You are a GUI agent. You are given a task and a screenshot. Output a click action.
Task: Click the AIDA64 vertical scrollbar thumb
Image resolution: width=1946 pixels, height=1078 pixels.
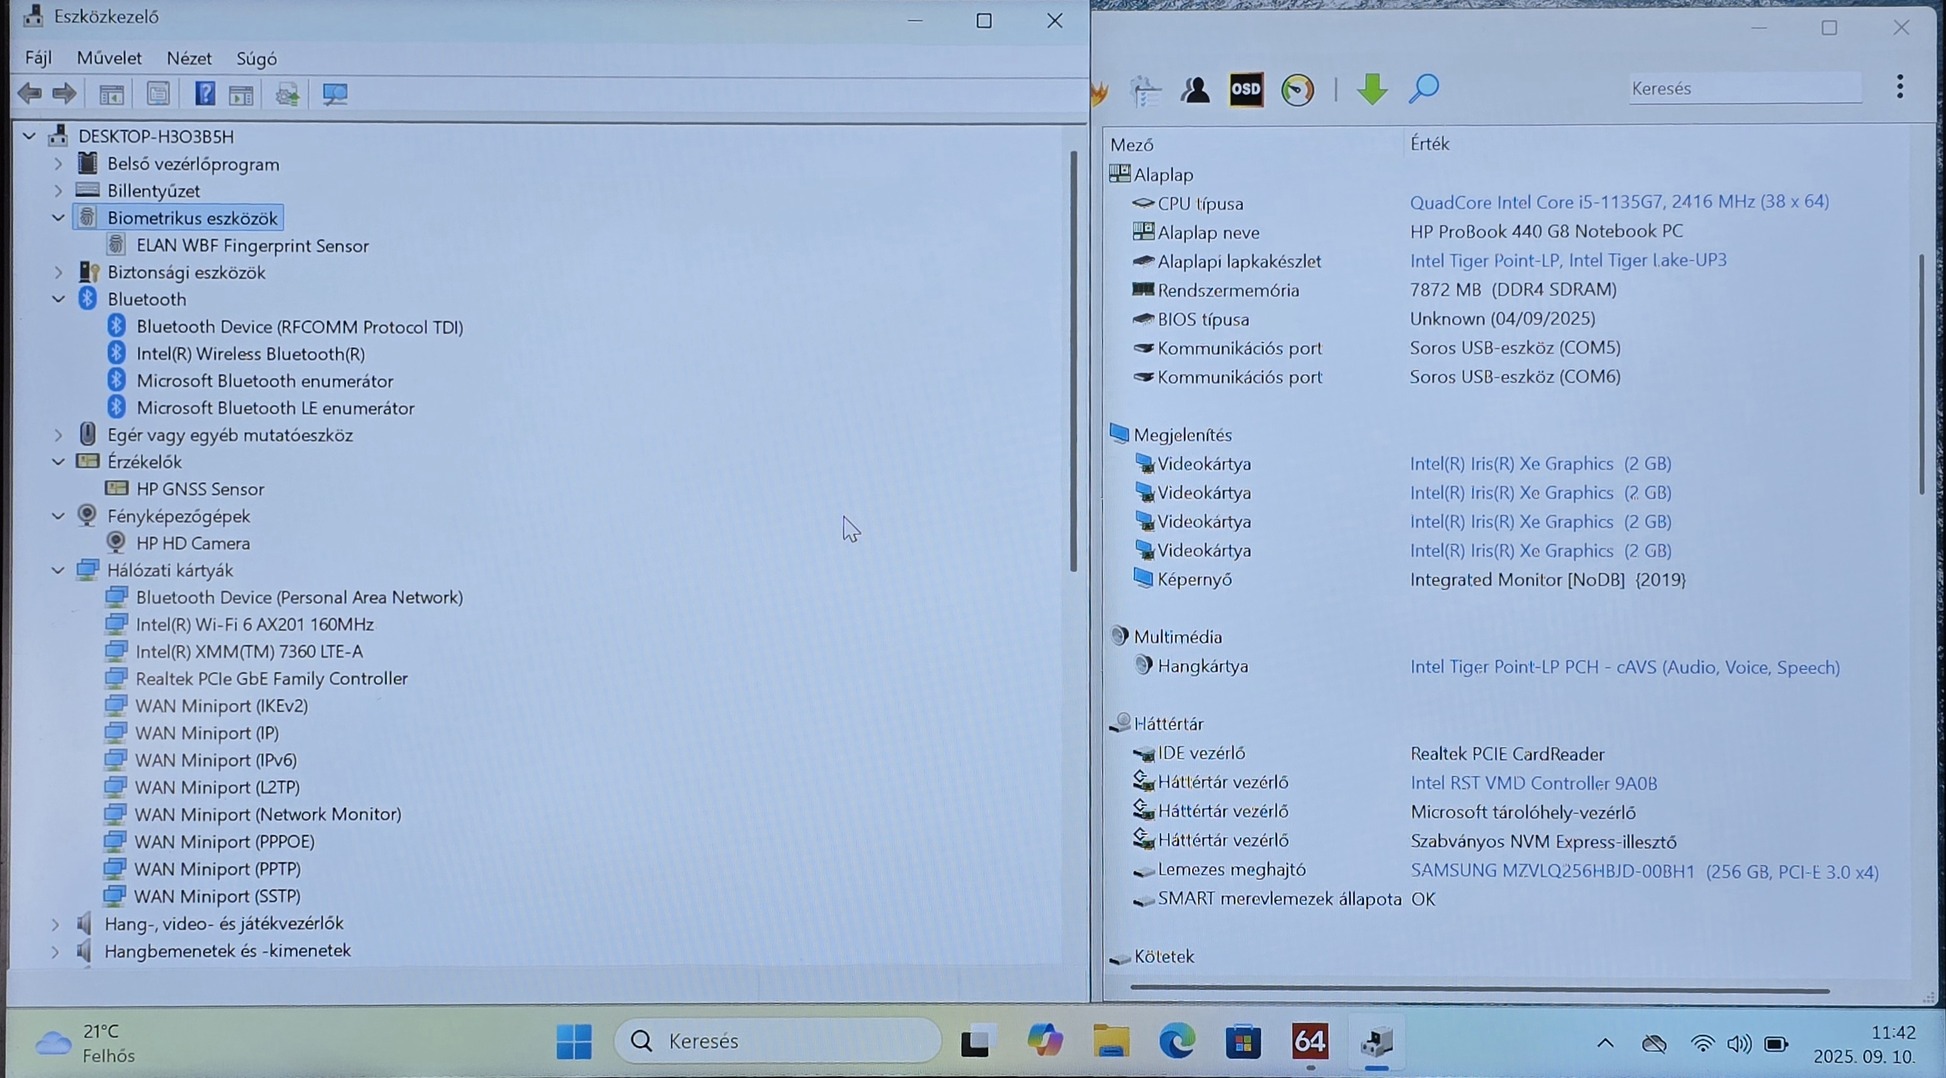coord(1921,375)
